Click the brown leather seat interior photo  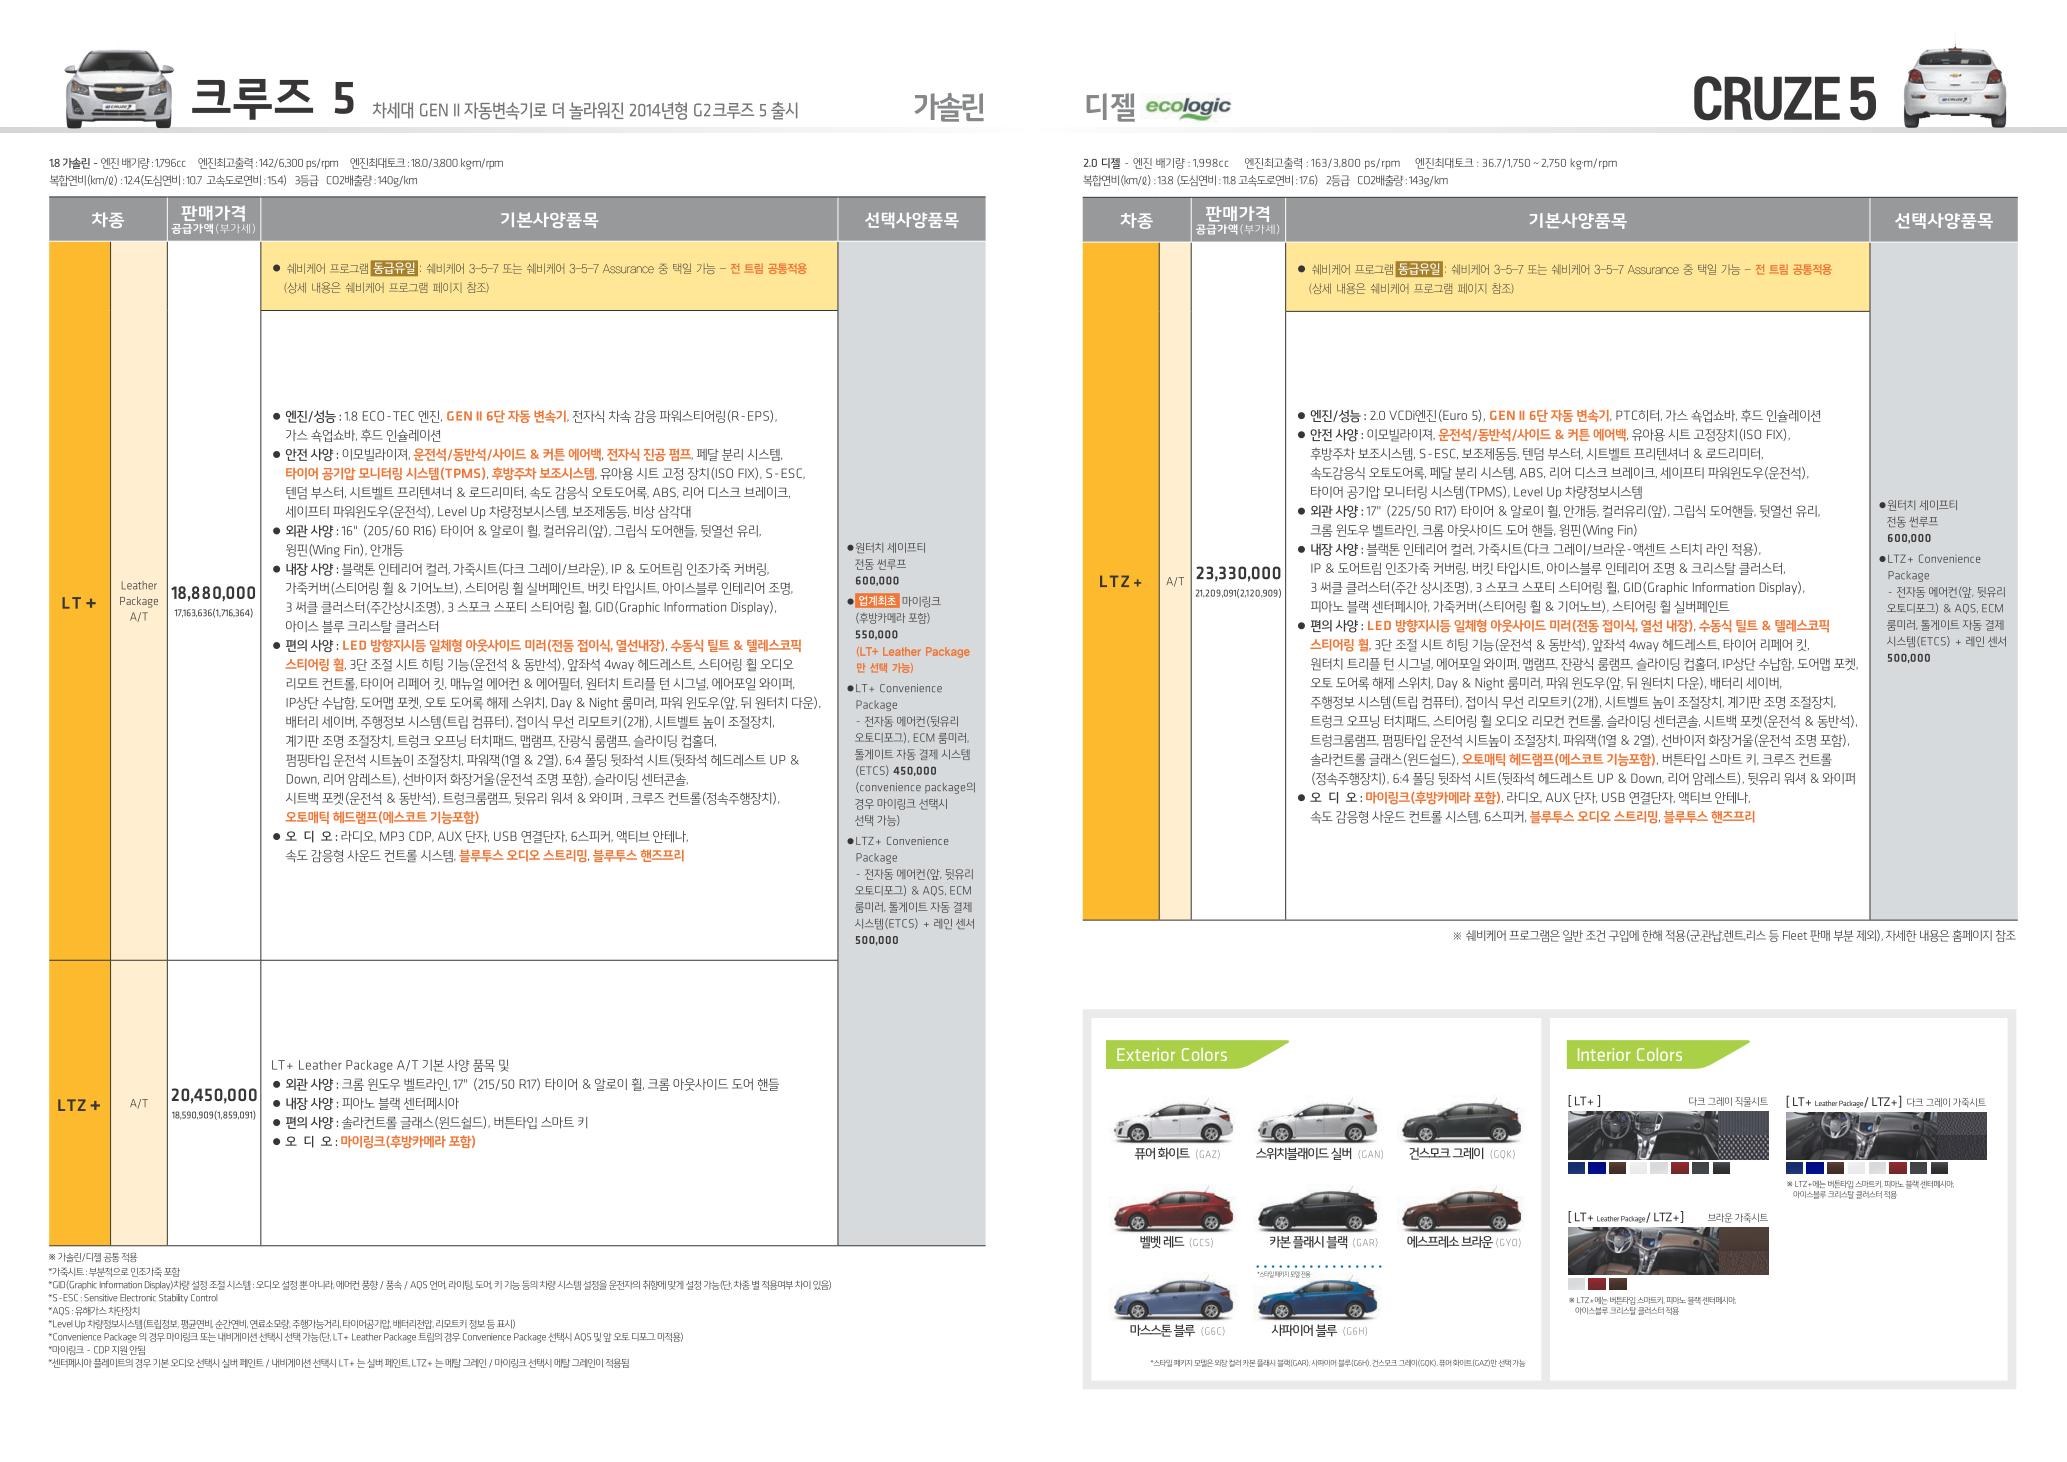click(1667, 1251)
